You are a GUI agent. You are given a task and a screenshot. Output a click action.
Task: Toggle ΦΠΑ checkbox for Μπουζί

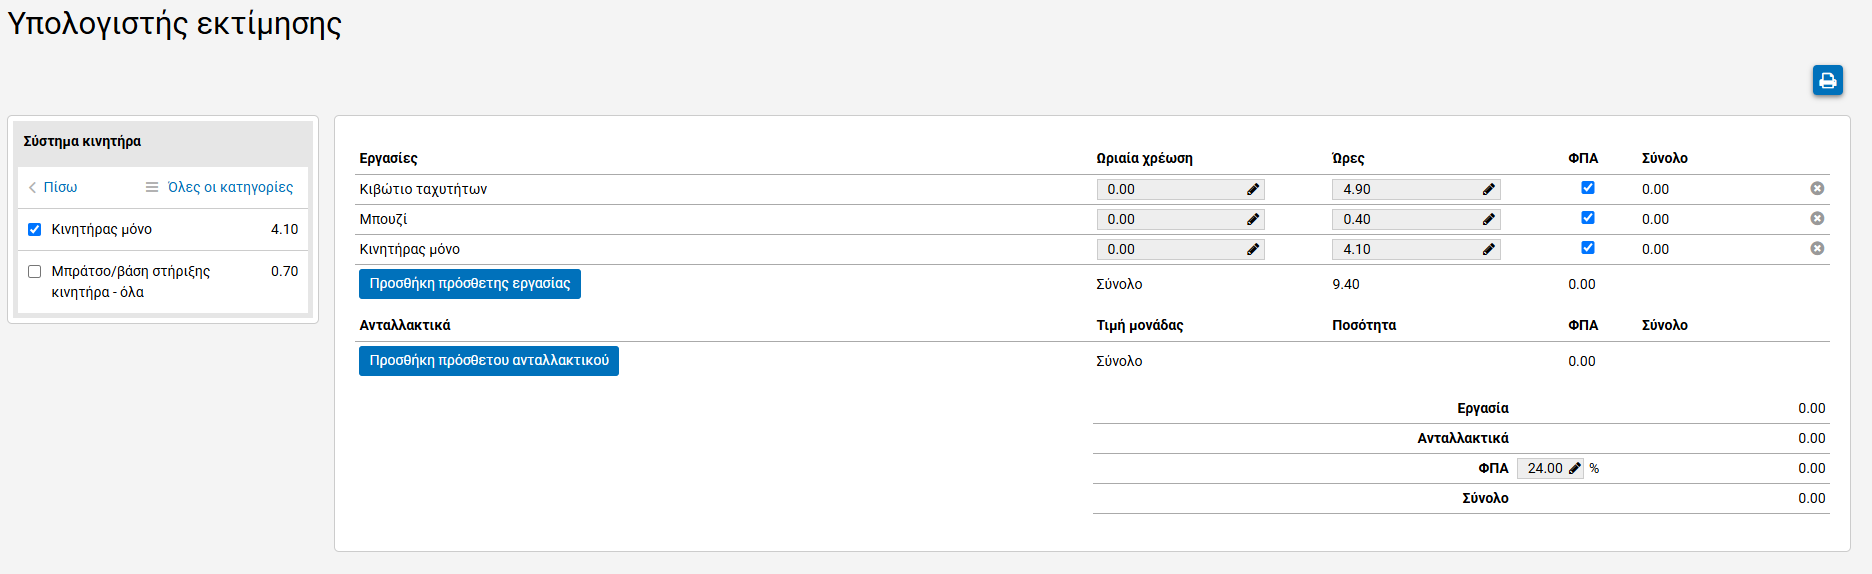coord(1587,218)
